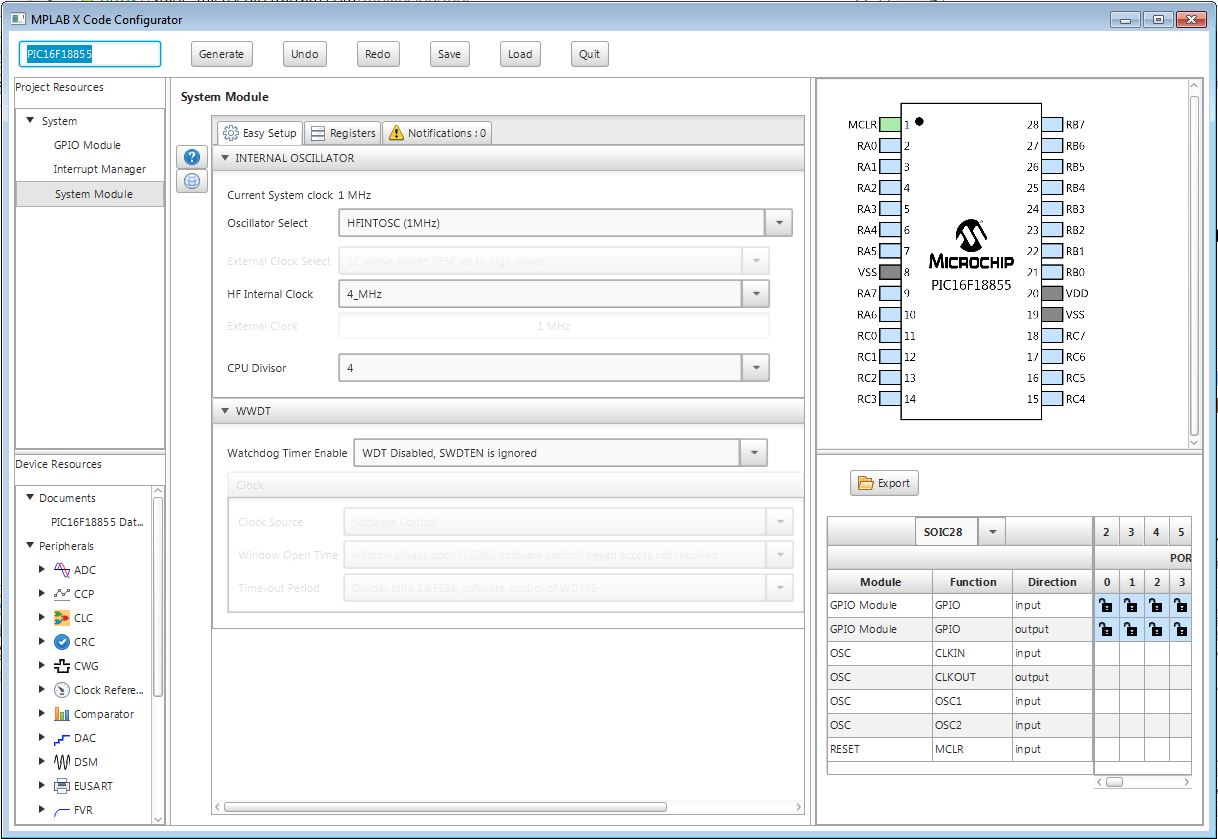Click the CRC checkmark icon

pyautogui.click(x=62, y=642)
